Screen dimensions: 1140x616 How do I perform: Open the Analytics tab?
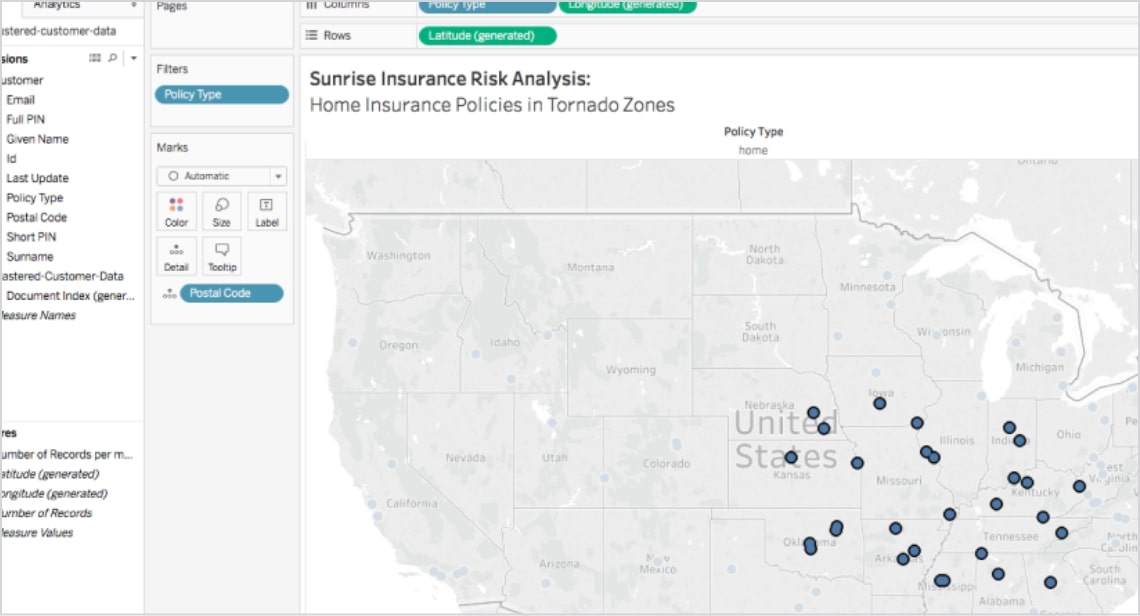point(57,5)
